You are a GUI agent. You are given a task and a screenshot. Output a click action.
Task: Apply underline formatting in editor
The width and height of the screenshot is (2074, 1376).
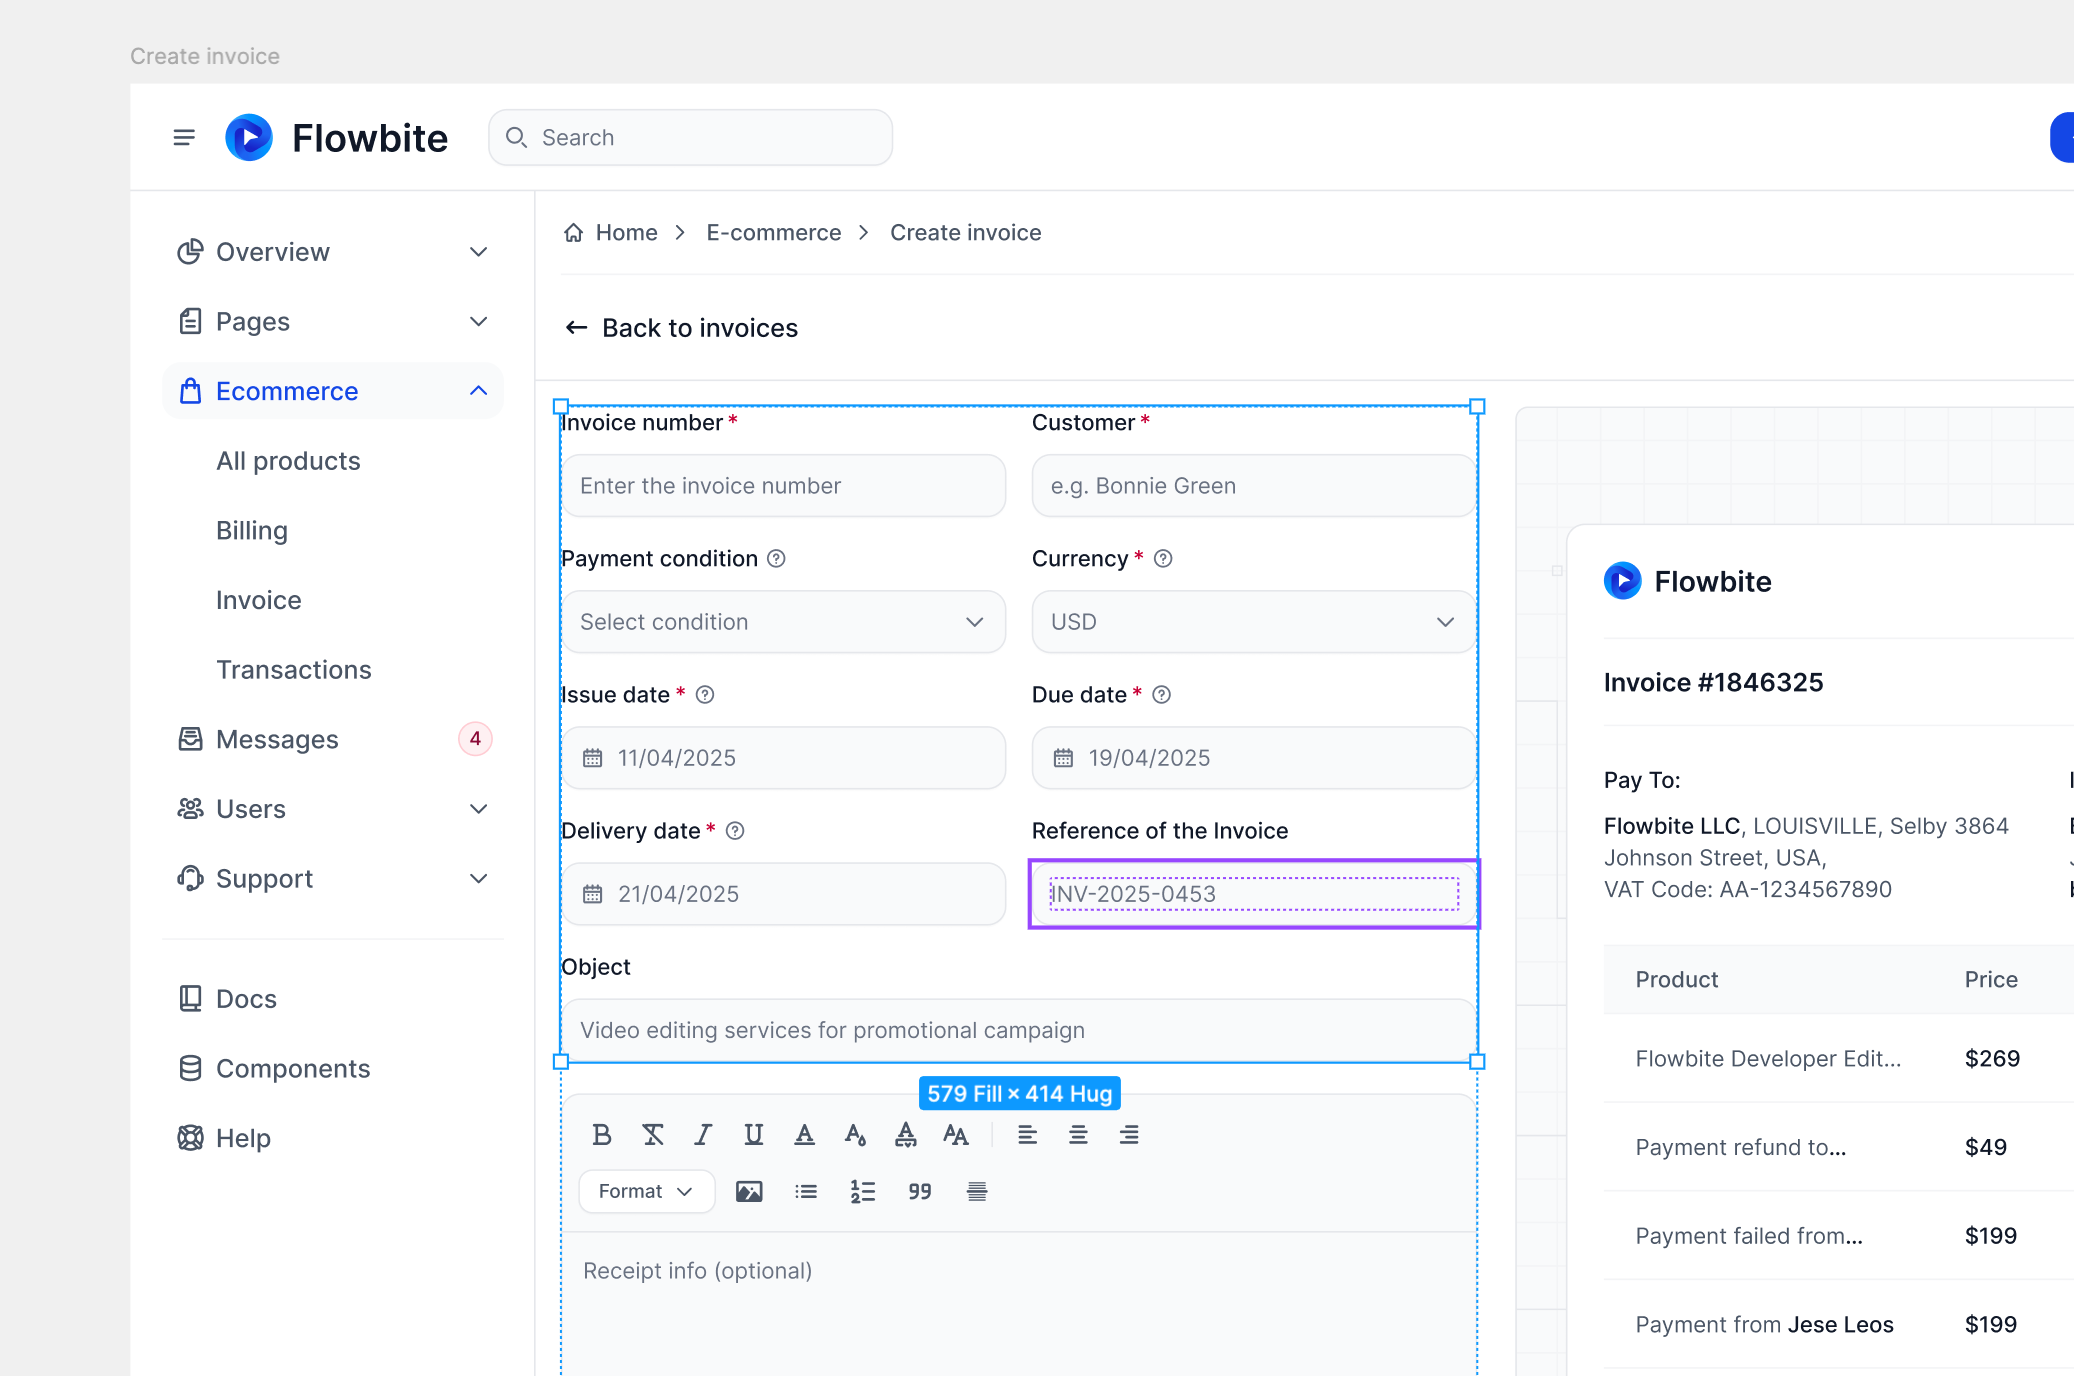[x=754, y=1134]
